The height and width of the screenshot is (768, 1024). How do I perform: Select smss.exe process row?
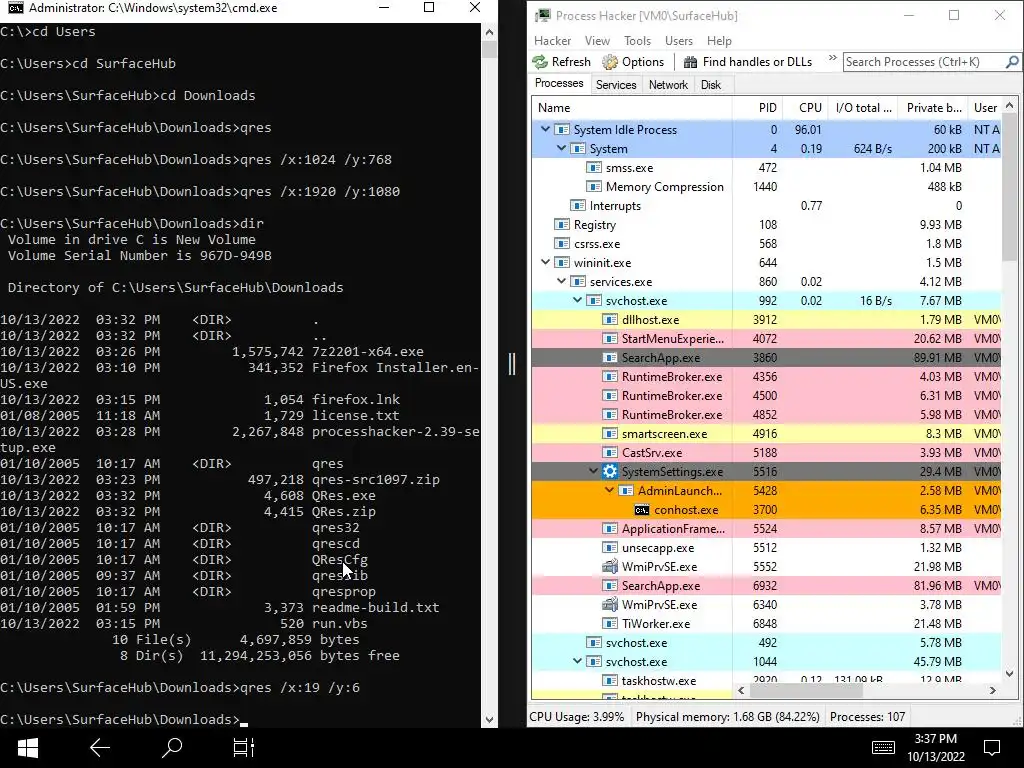(766, 168)
